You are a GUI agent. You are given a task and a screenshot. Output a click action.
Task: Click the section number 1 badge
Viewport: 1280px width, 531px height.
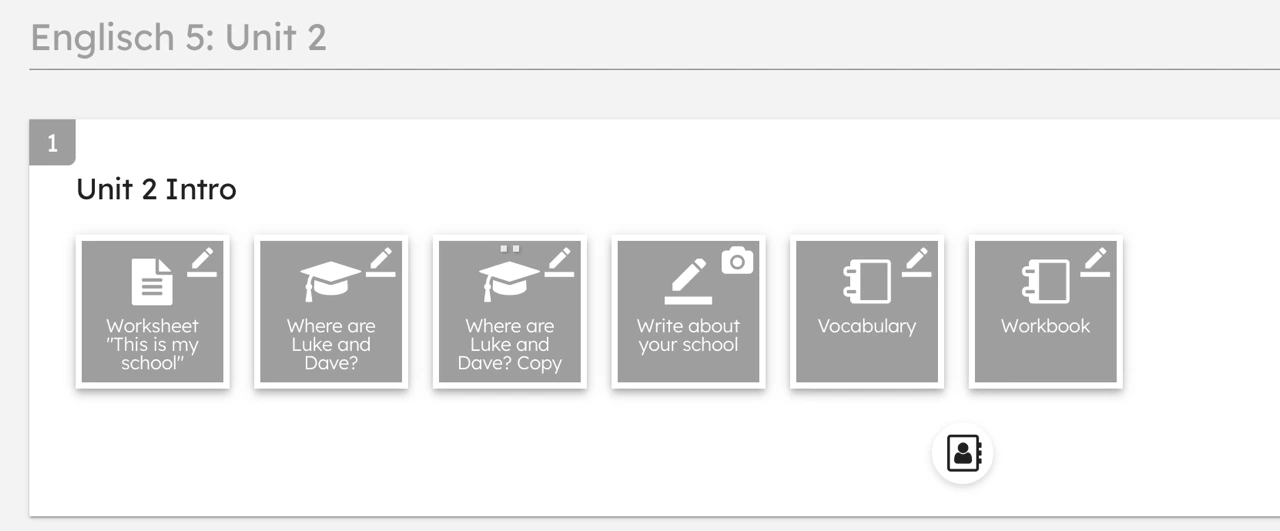(x=52, y=144)
